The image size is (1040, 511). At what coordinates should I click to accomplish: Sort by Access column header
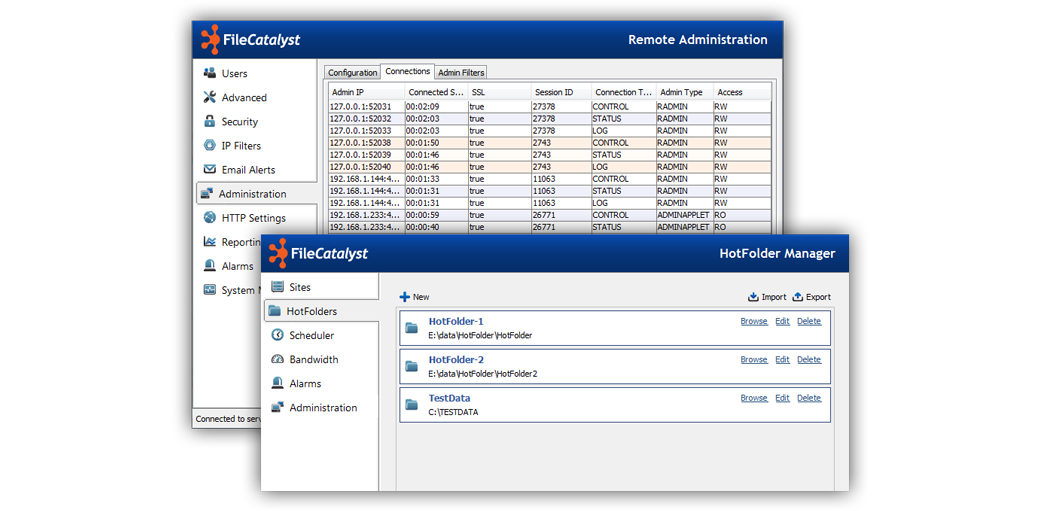point(742,92)
